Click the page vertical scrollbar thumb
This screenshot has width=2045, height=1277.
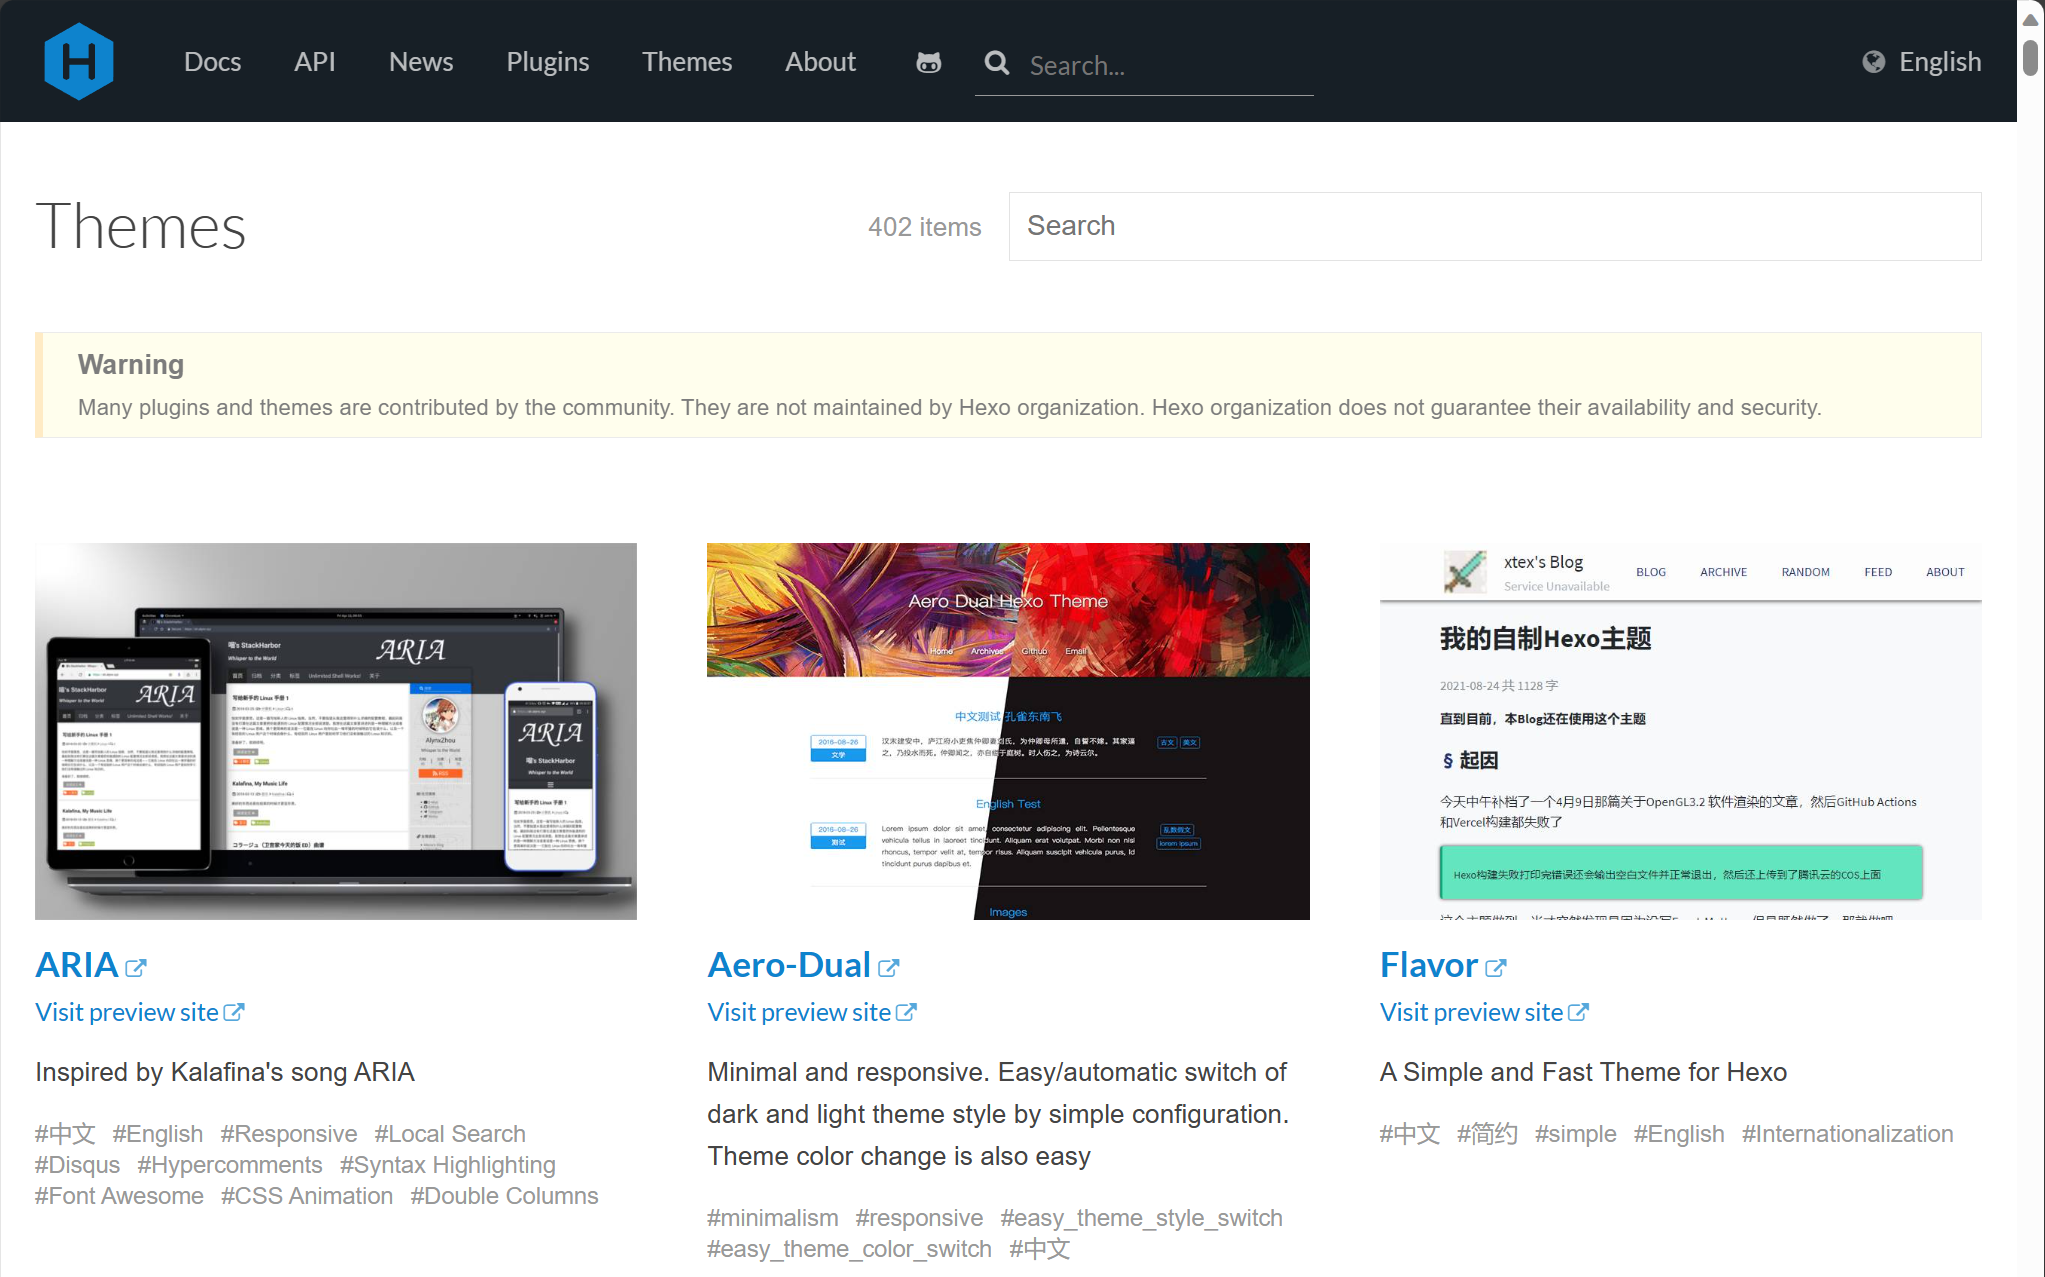2030,56
